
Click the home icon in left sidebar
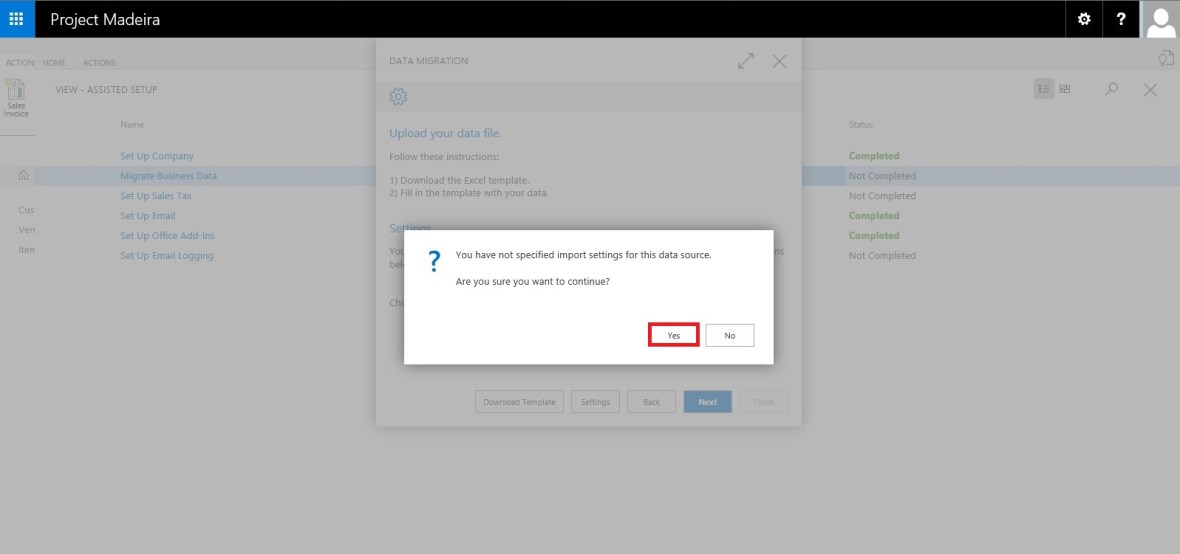(x=23, y=176)
